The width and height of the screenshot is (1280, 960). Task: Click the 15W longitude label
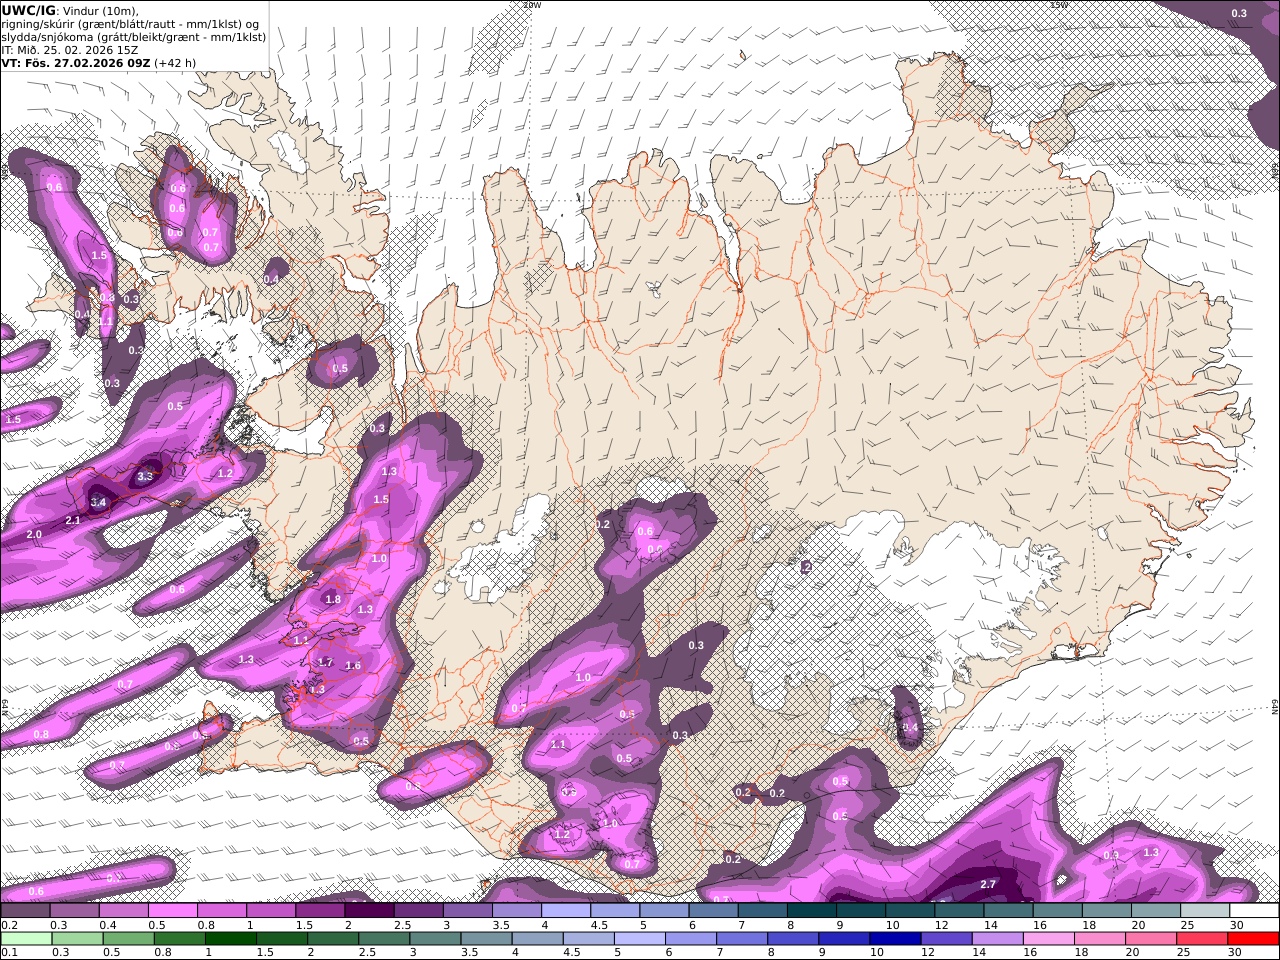tap(1059, 5)
